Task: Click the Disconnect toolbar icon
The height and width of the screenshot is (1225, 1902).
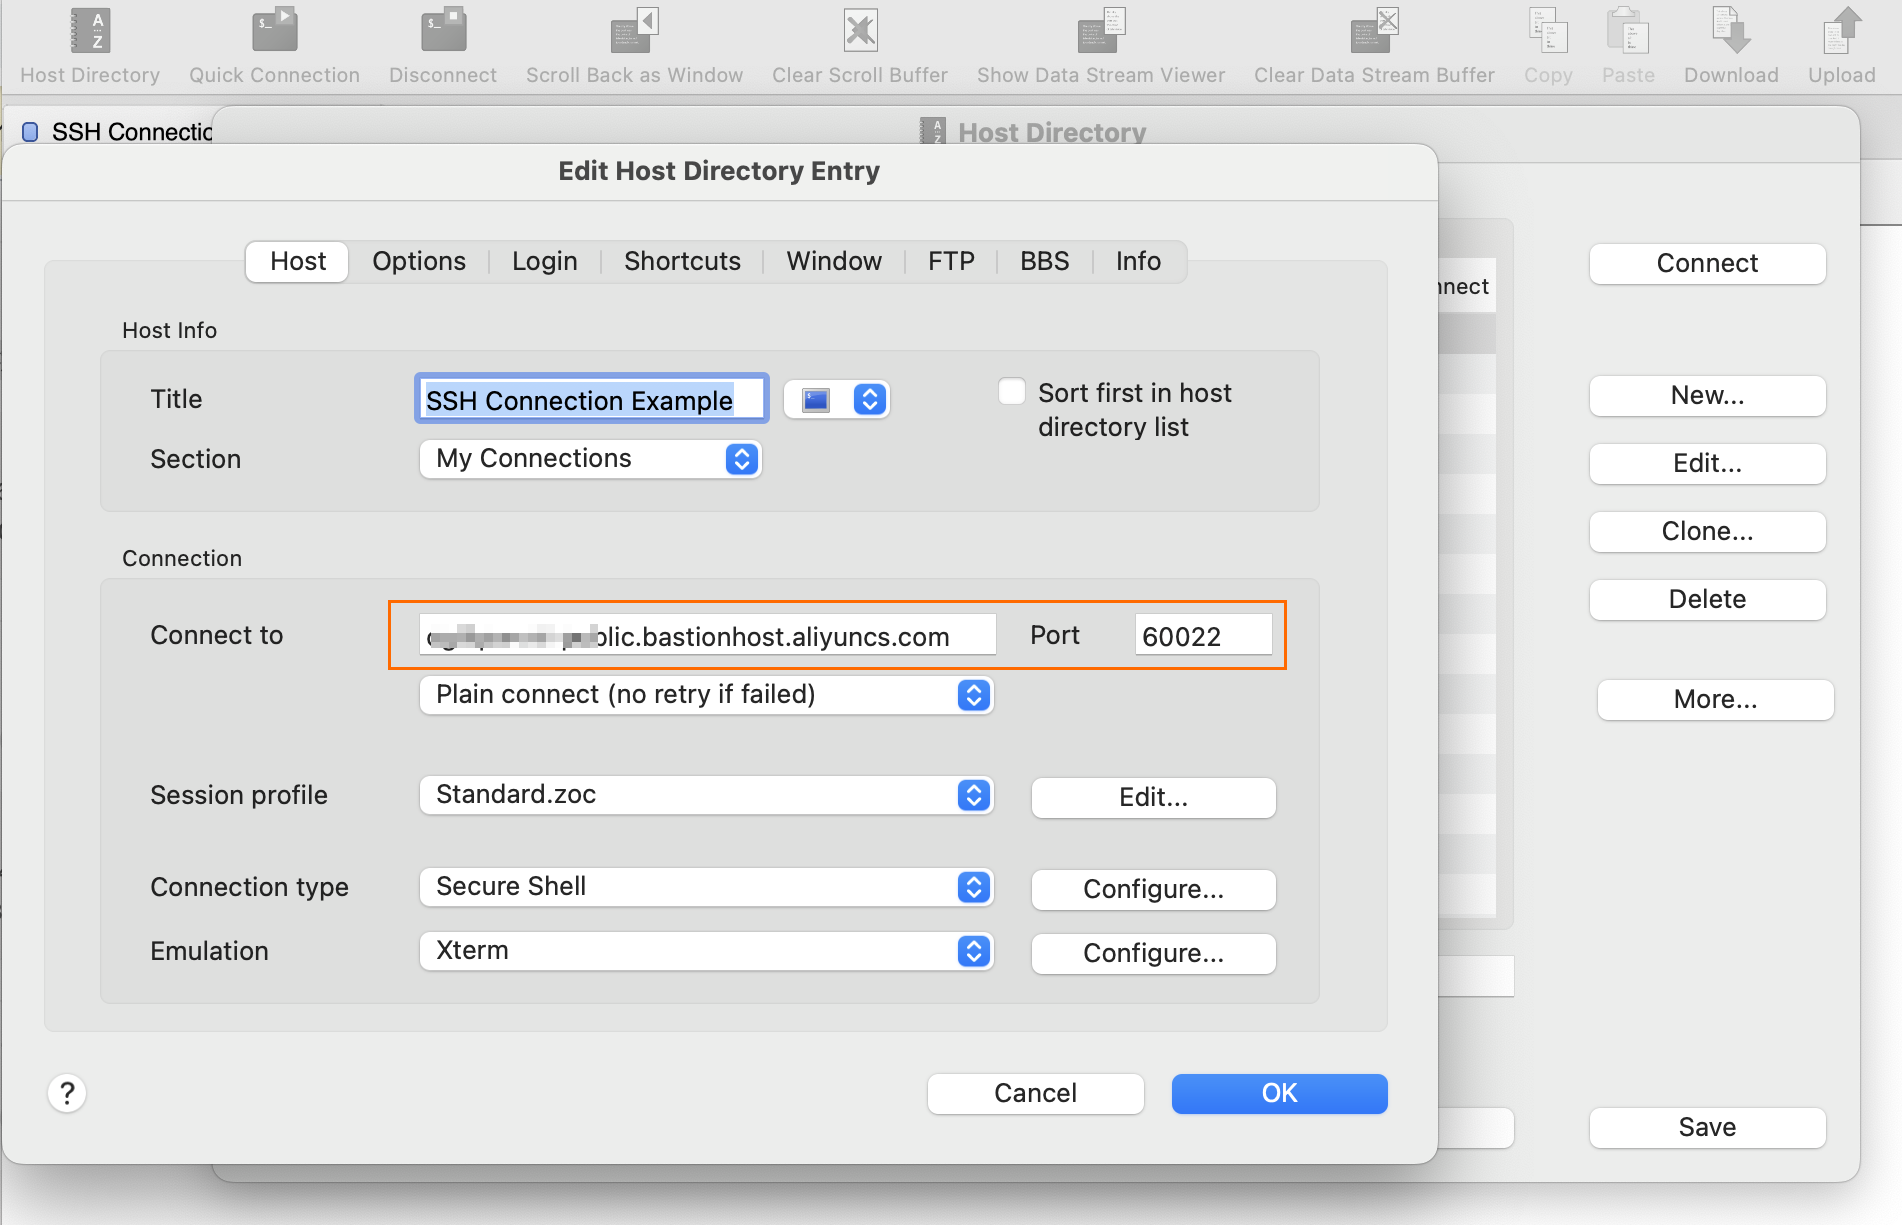Action: pyautogui.click(x=443, y=31)
